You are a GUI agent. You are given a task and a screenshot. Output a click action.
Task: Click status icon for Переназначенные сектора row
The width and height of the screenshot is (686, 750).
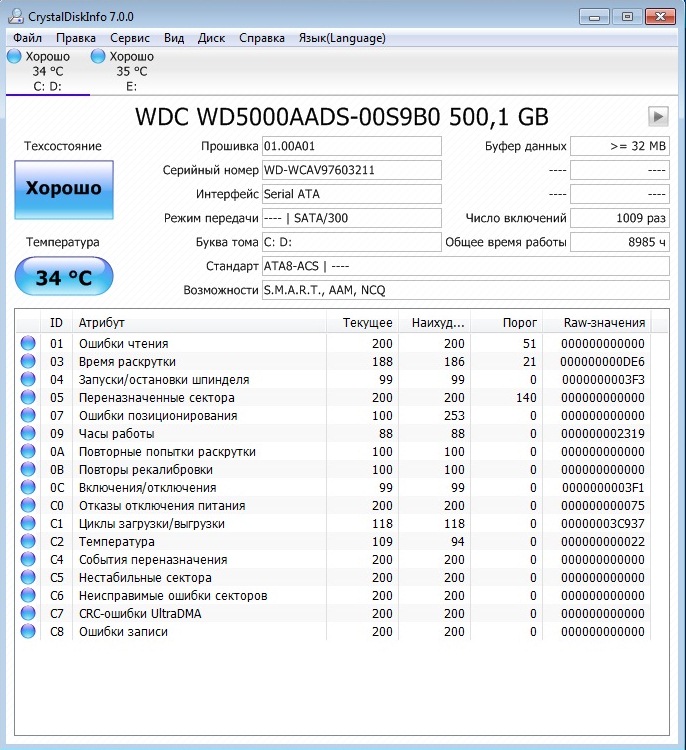coord(28,397)
